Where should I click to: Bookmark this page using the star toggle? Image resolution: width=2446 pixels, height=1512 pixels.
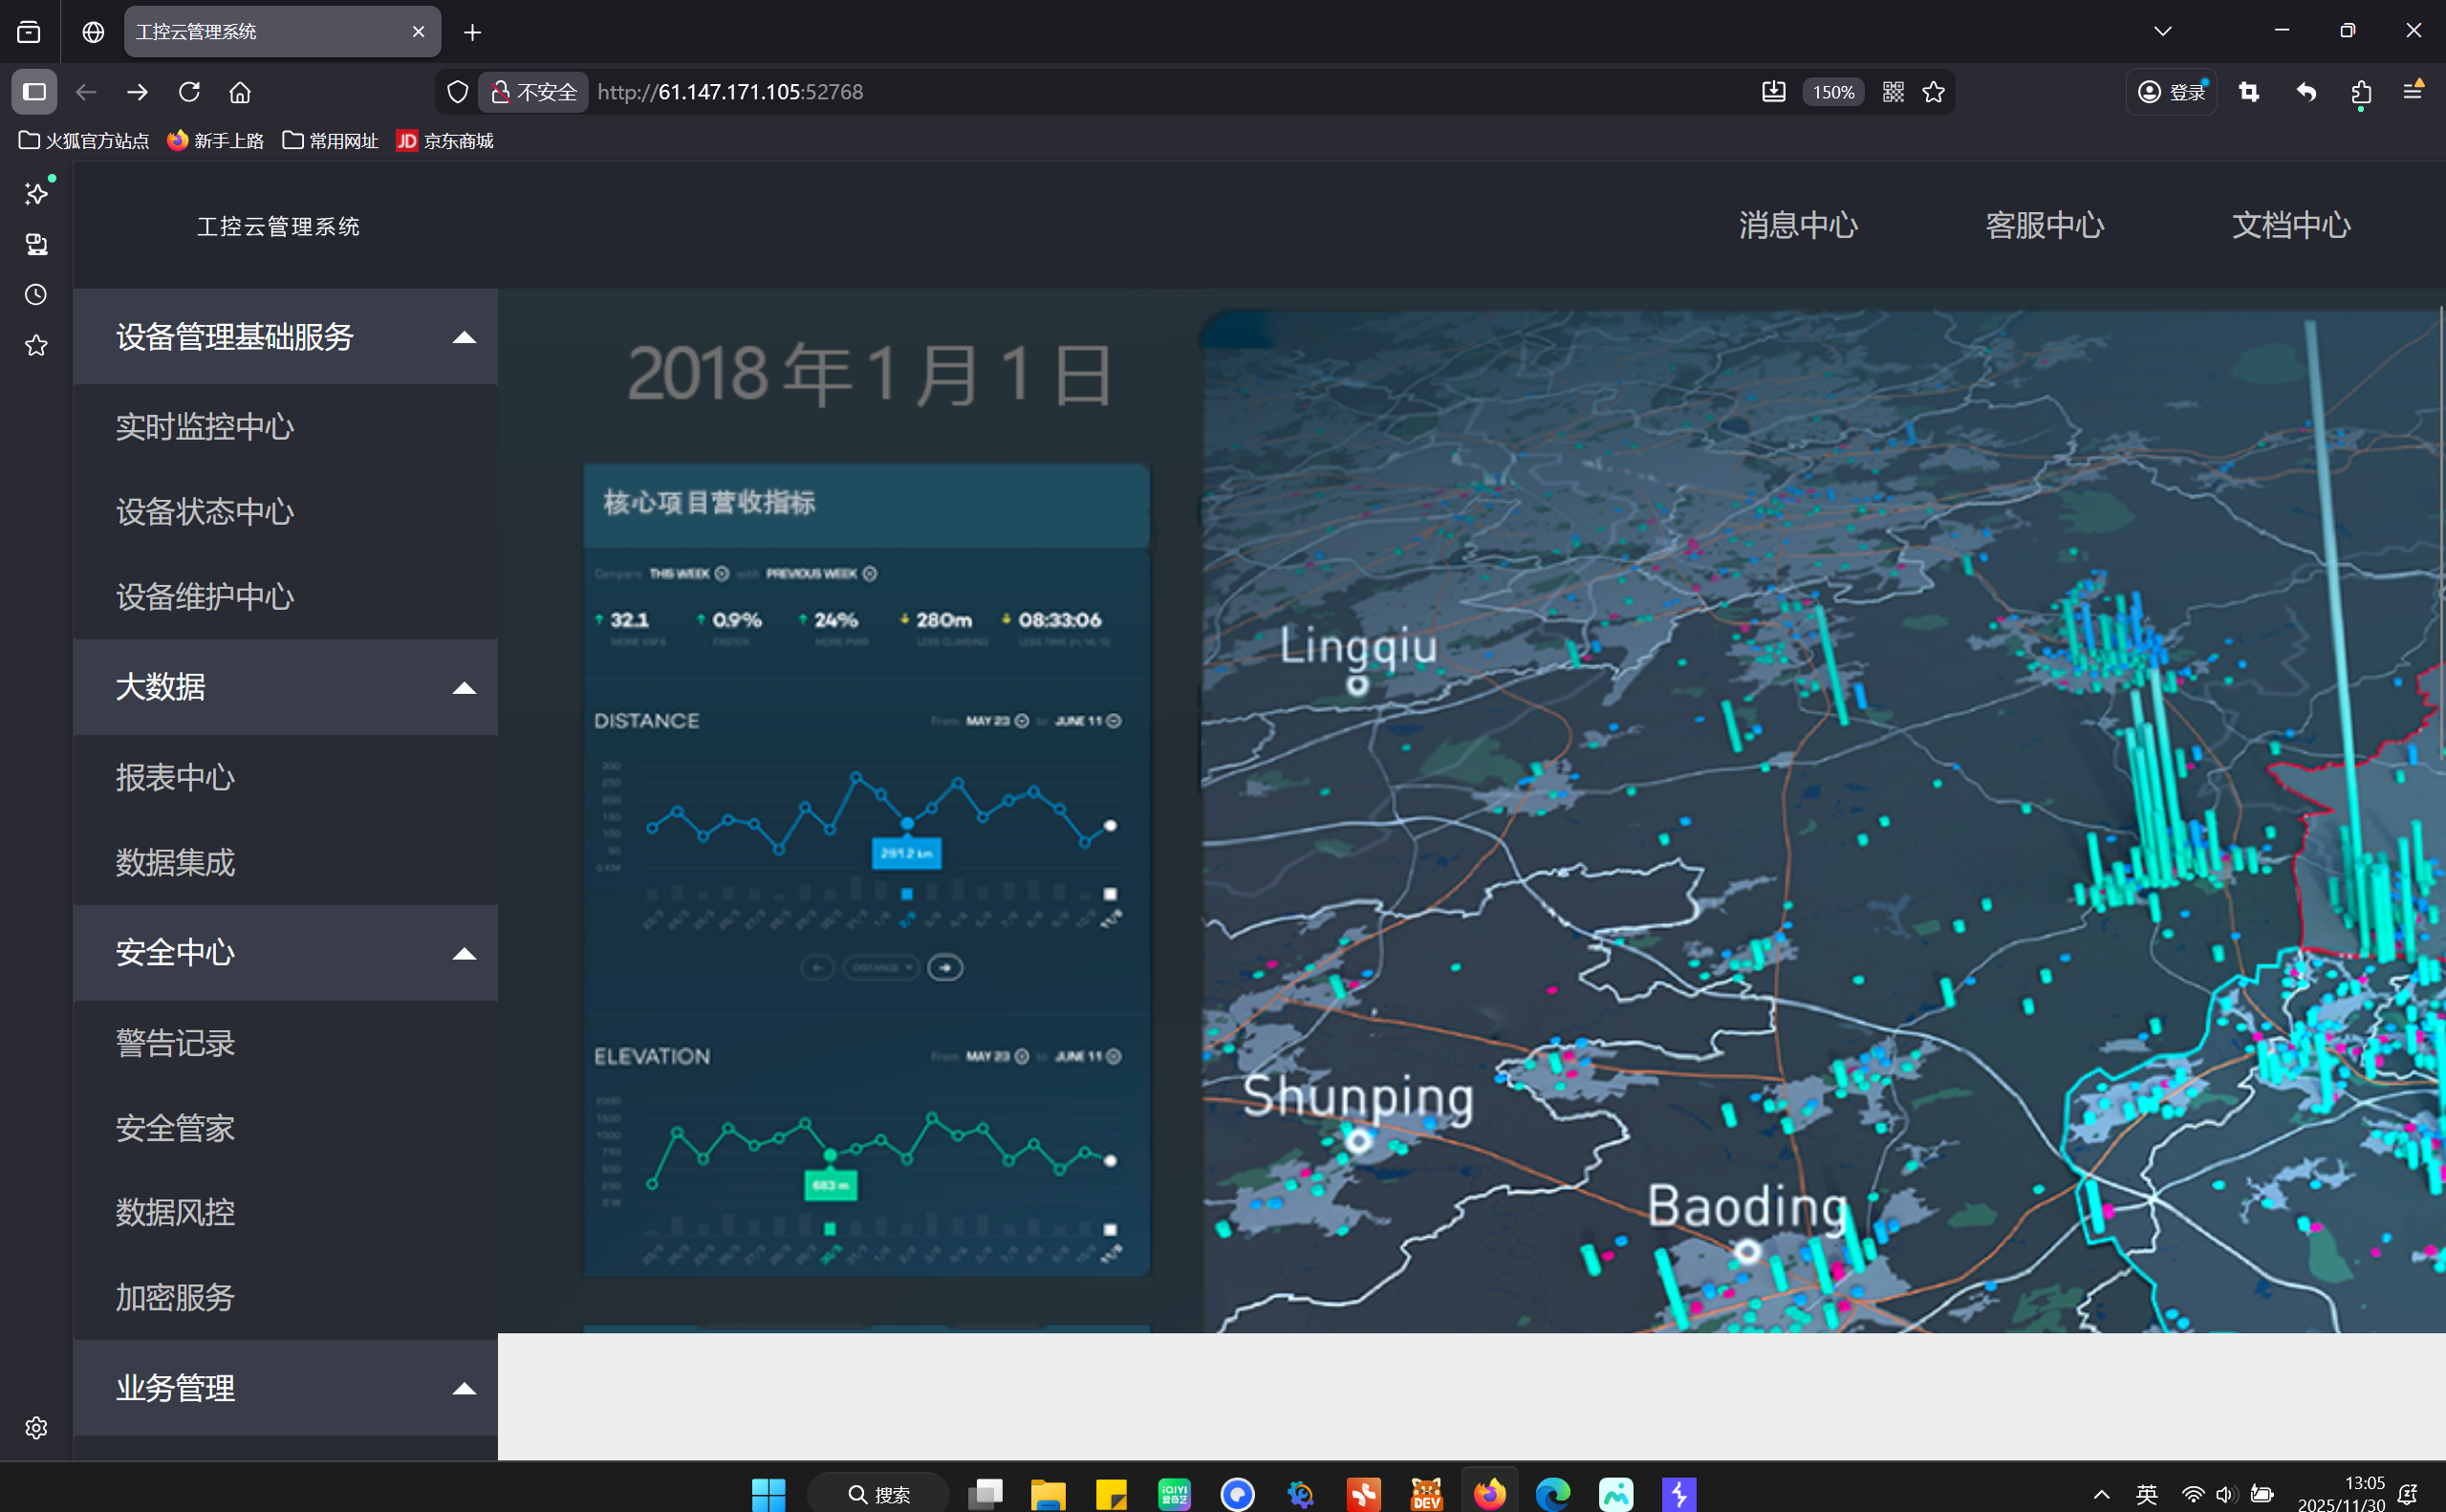1932,91
